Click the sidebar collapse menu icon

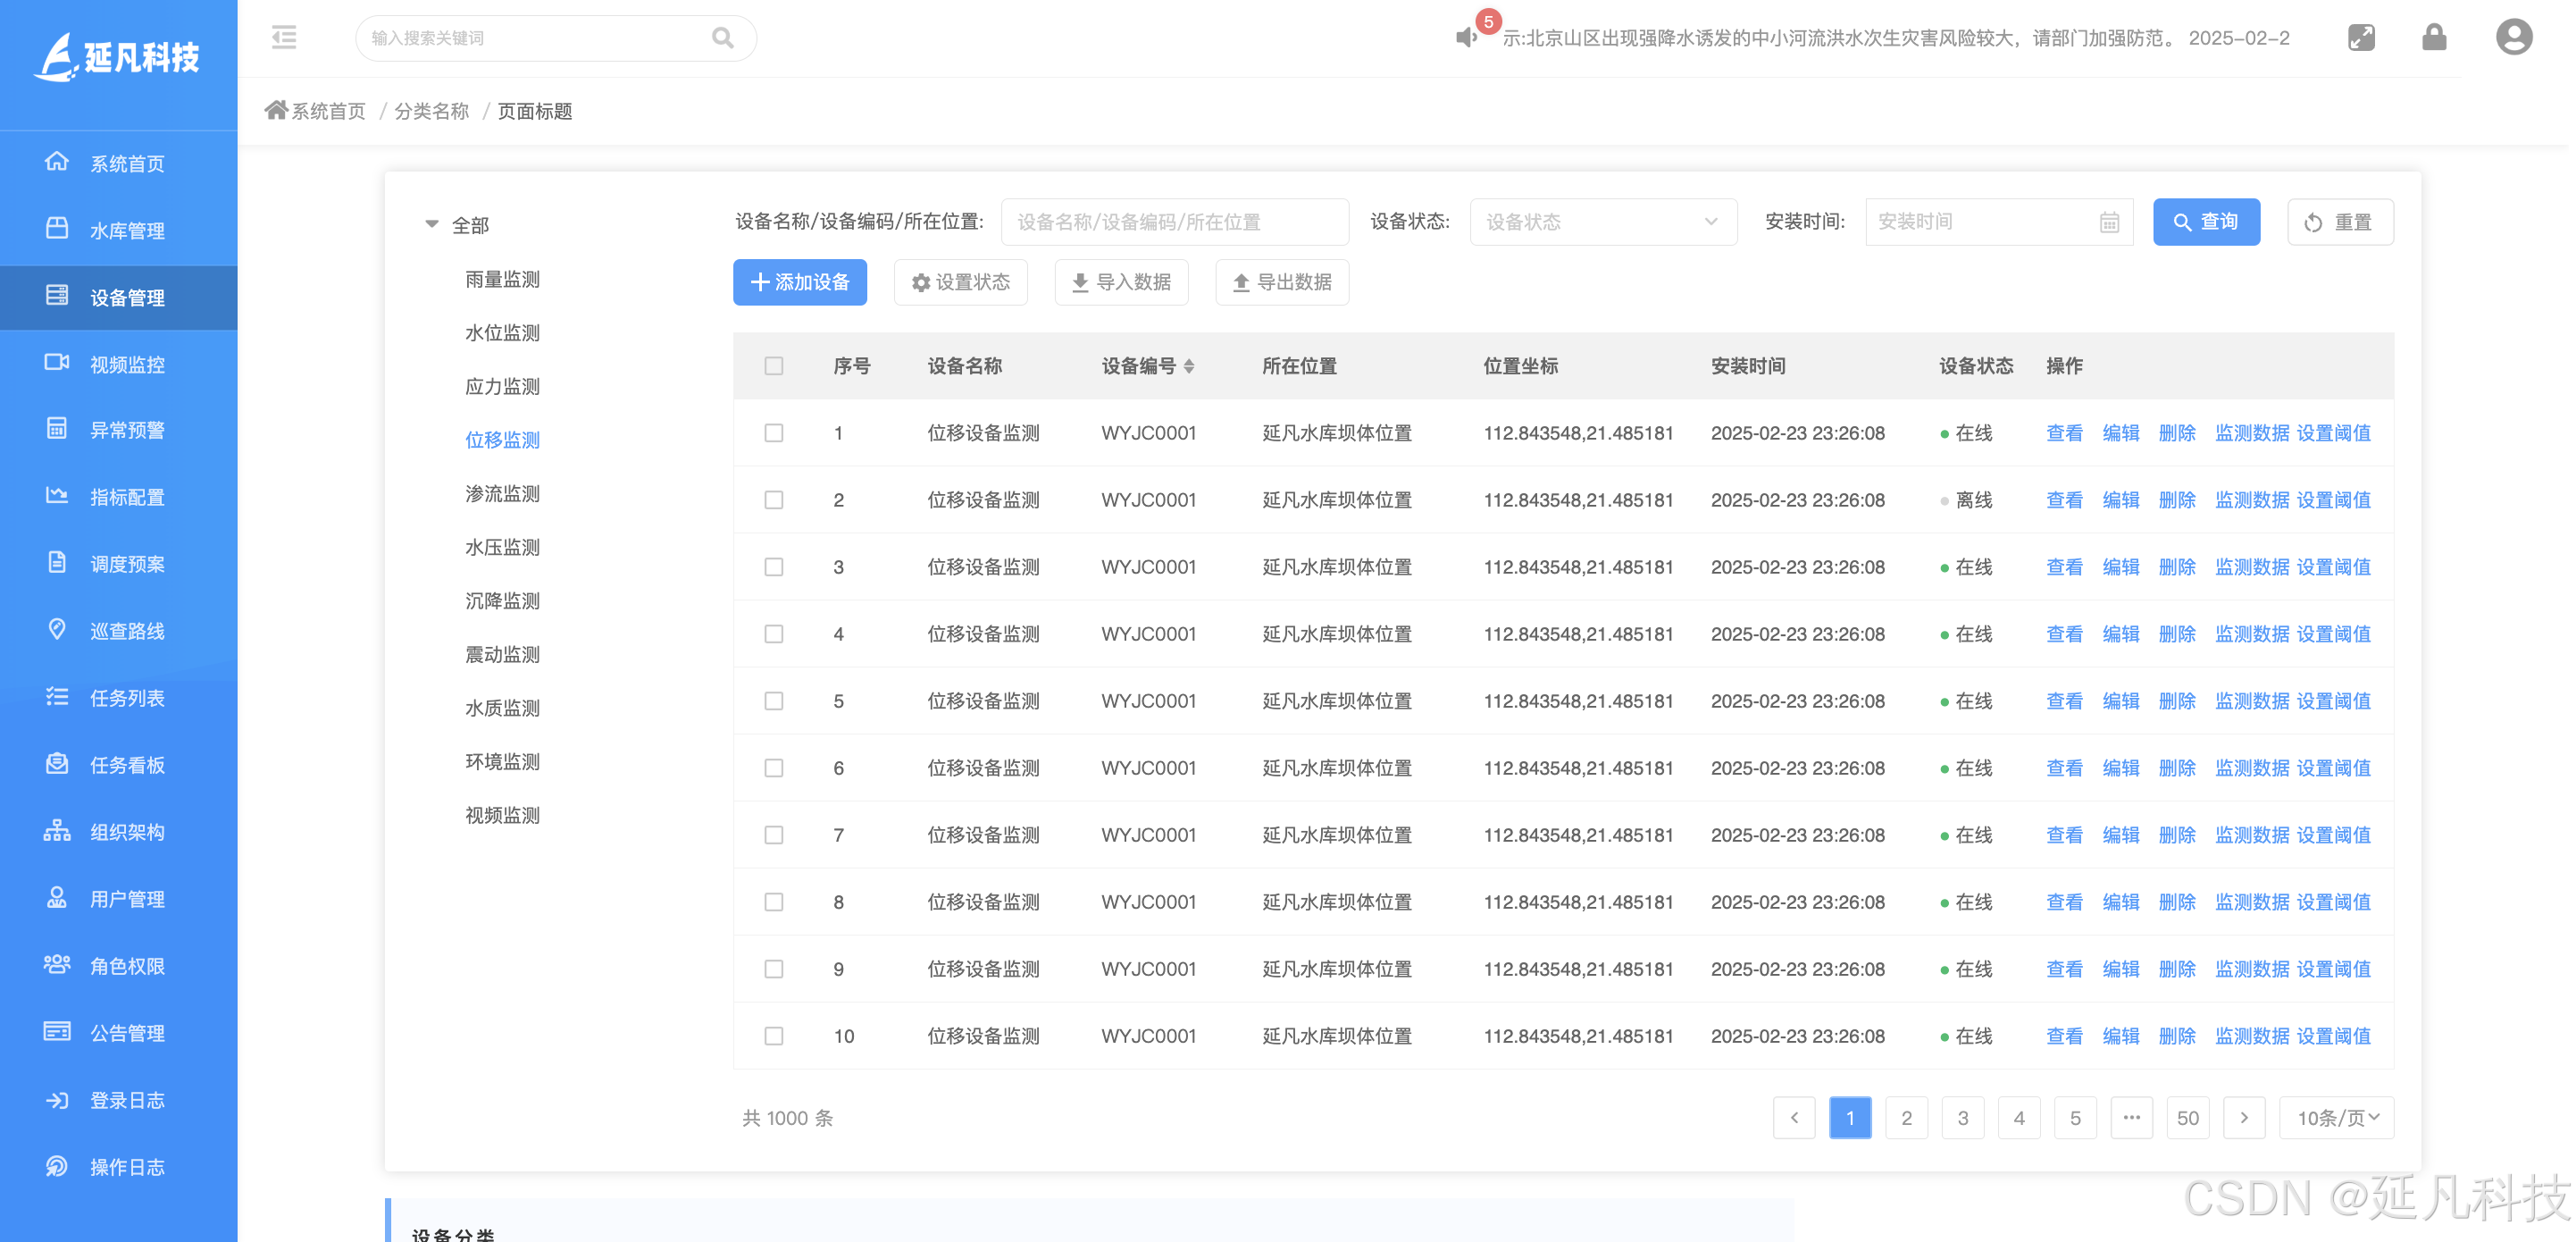tap(284, 38)
